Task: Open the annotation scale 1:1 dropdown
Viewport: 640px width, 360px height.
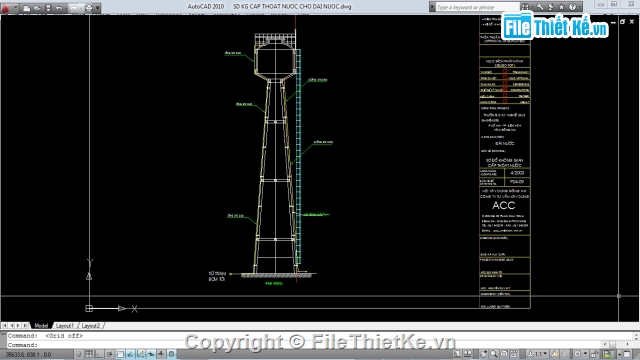Action: tap(540, 354)
